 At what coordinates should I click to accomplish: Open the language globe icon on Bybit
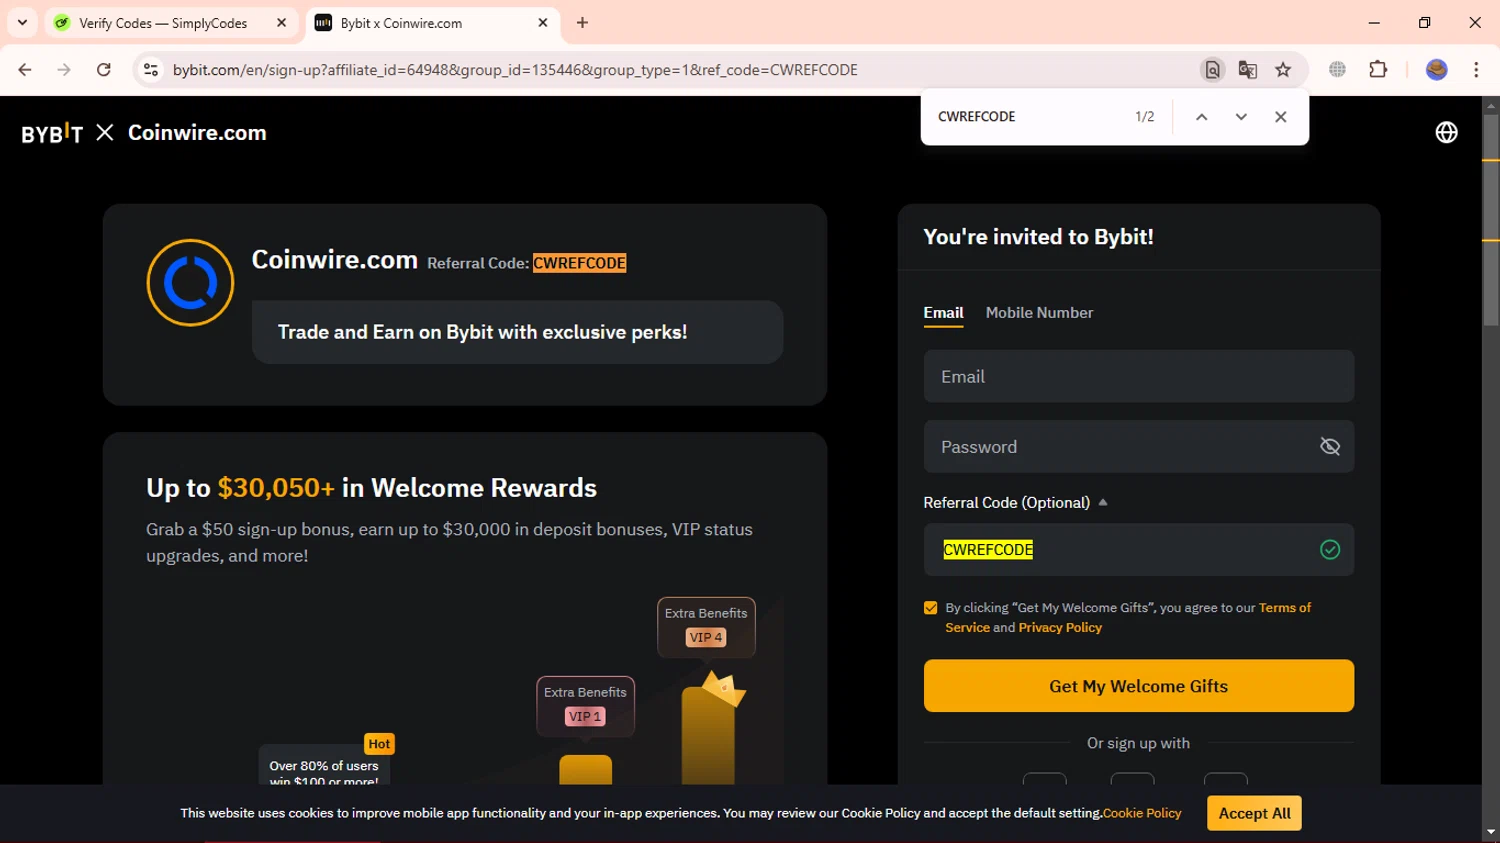coord(1446,132)
